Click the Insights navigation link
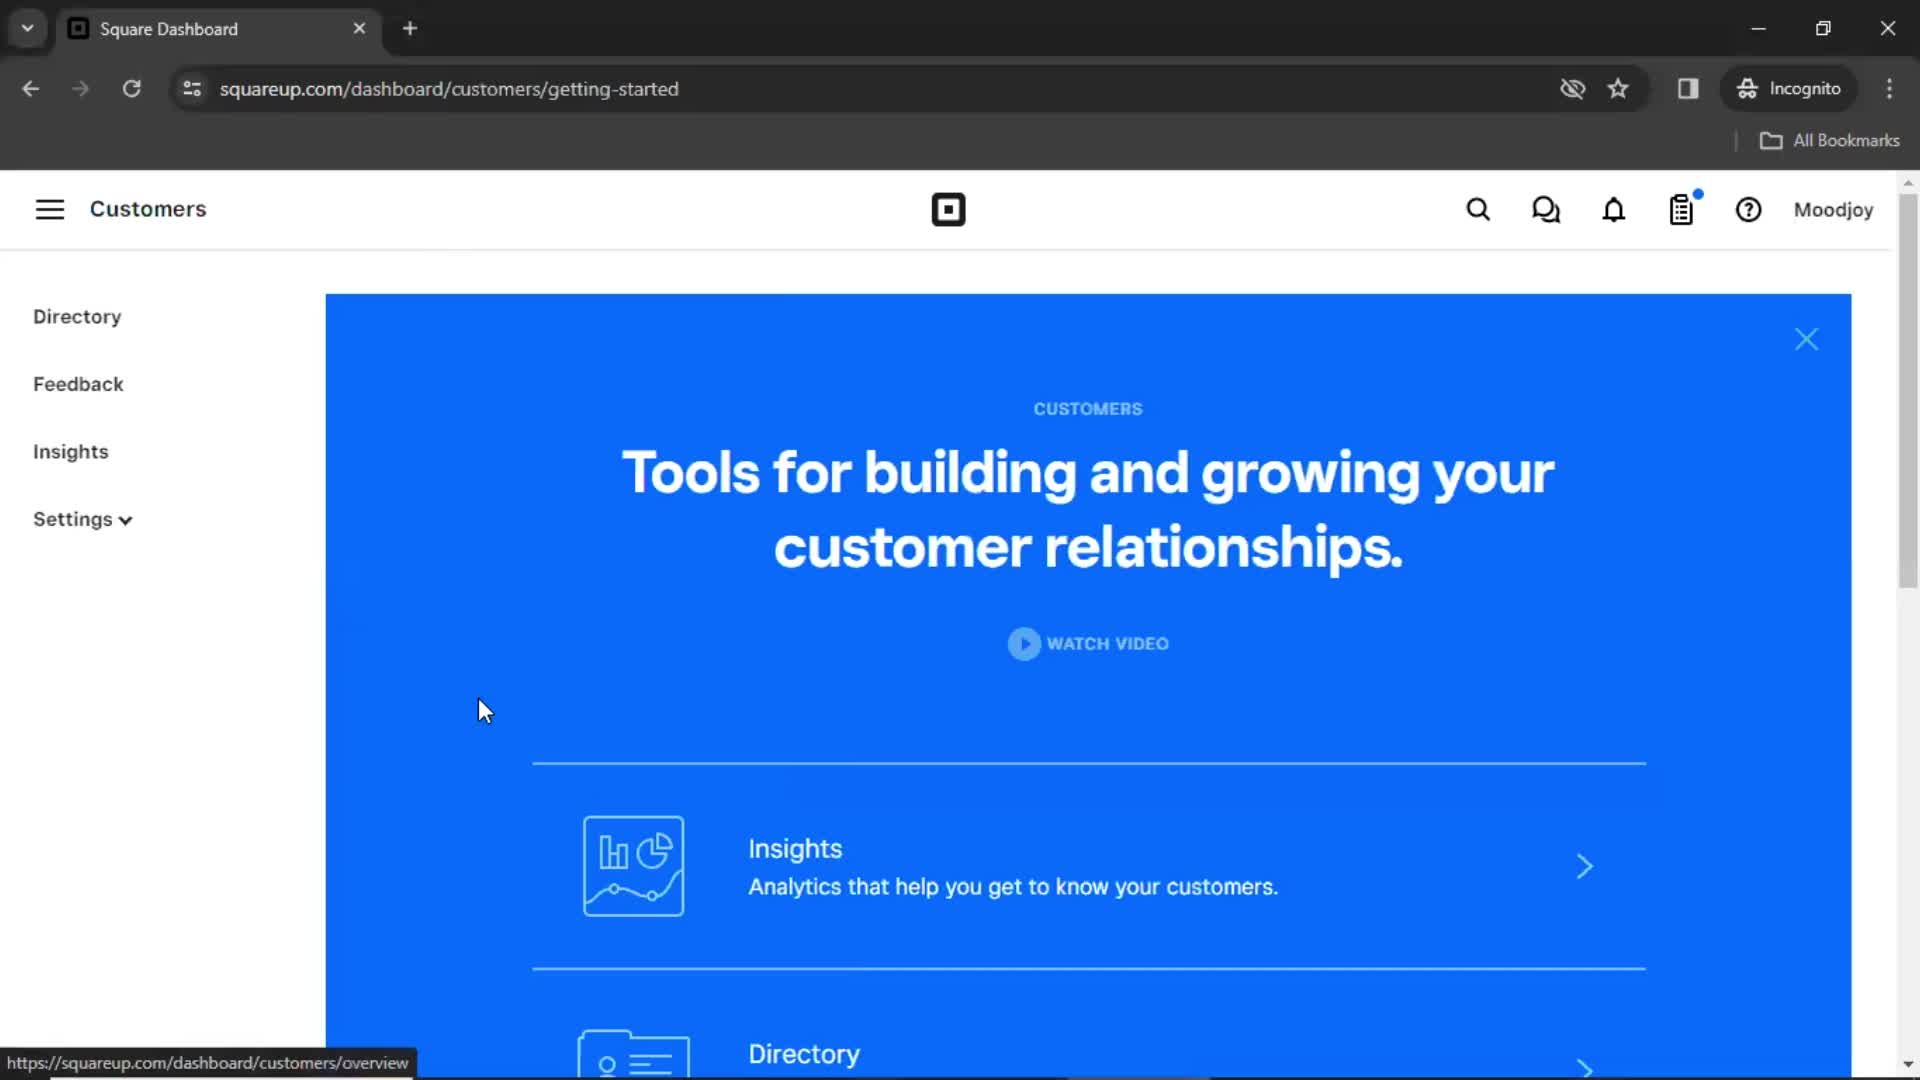1920x1080 pixels. (71, 451)
